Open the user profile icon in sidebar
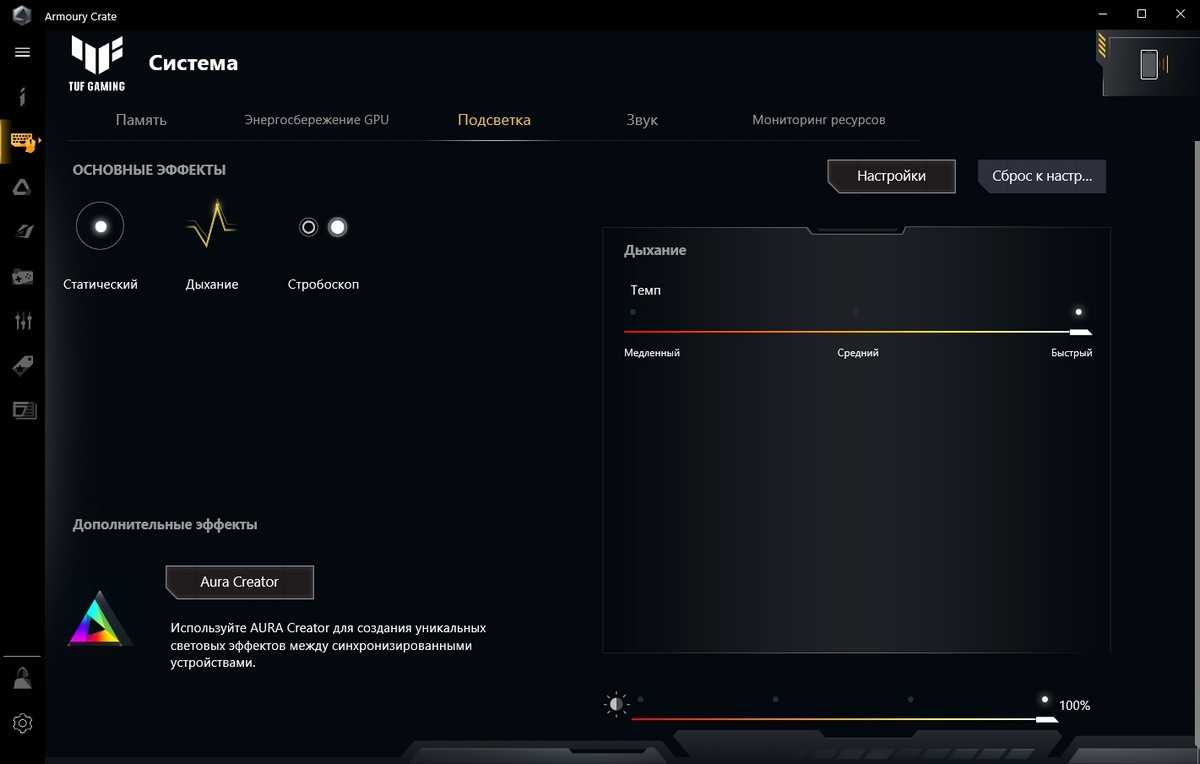 [22, 679]
